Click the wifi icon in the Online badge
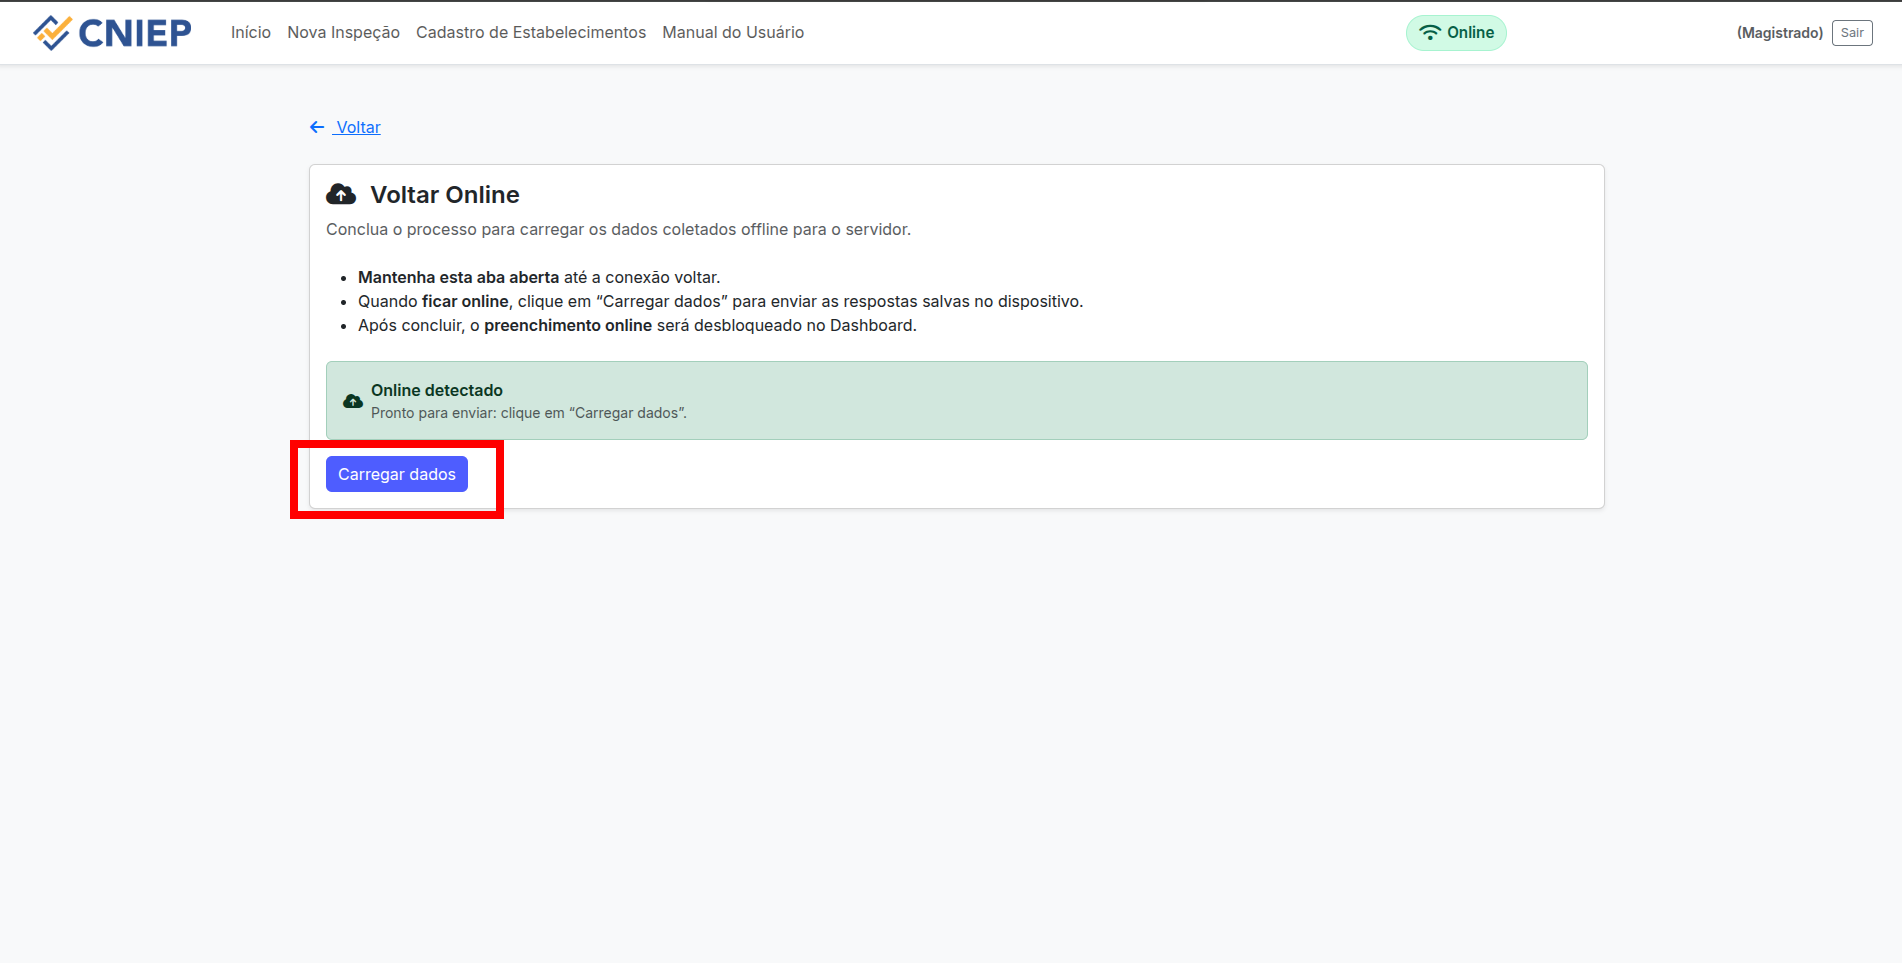Screen dimensions: 1902x963 (1430, 33)
